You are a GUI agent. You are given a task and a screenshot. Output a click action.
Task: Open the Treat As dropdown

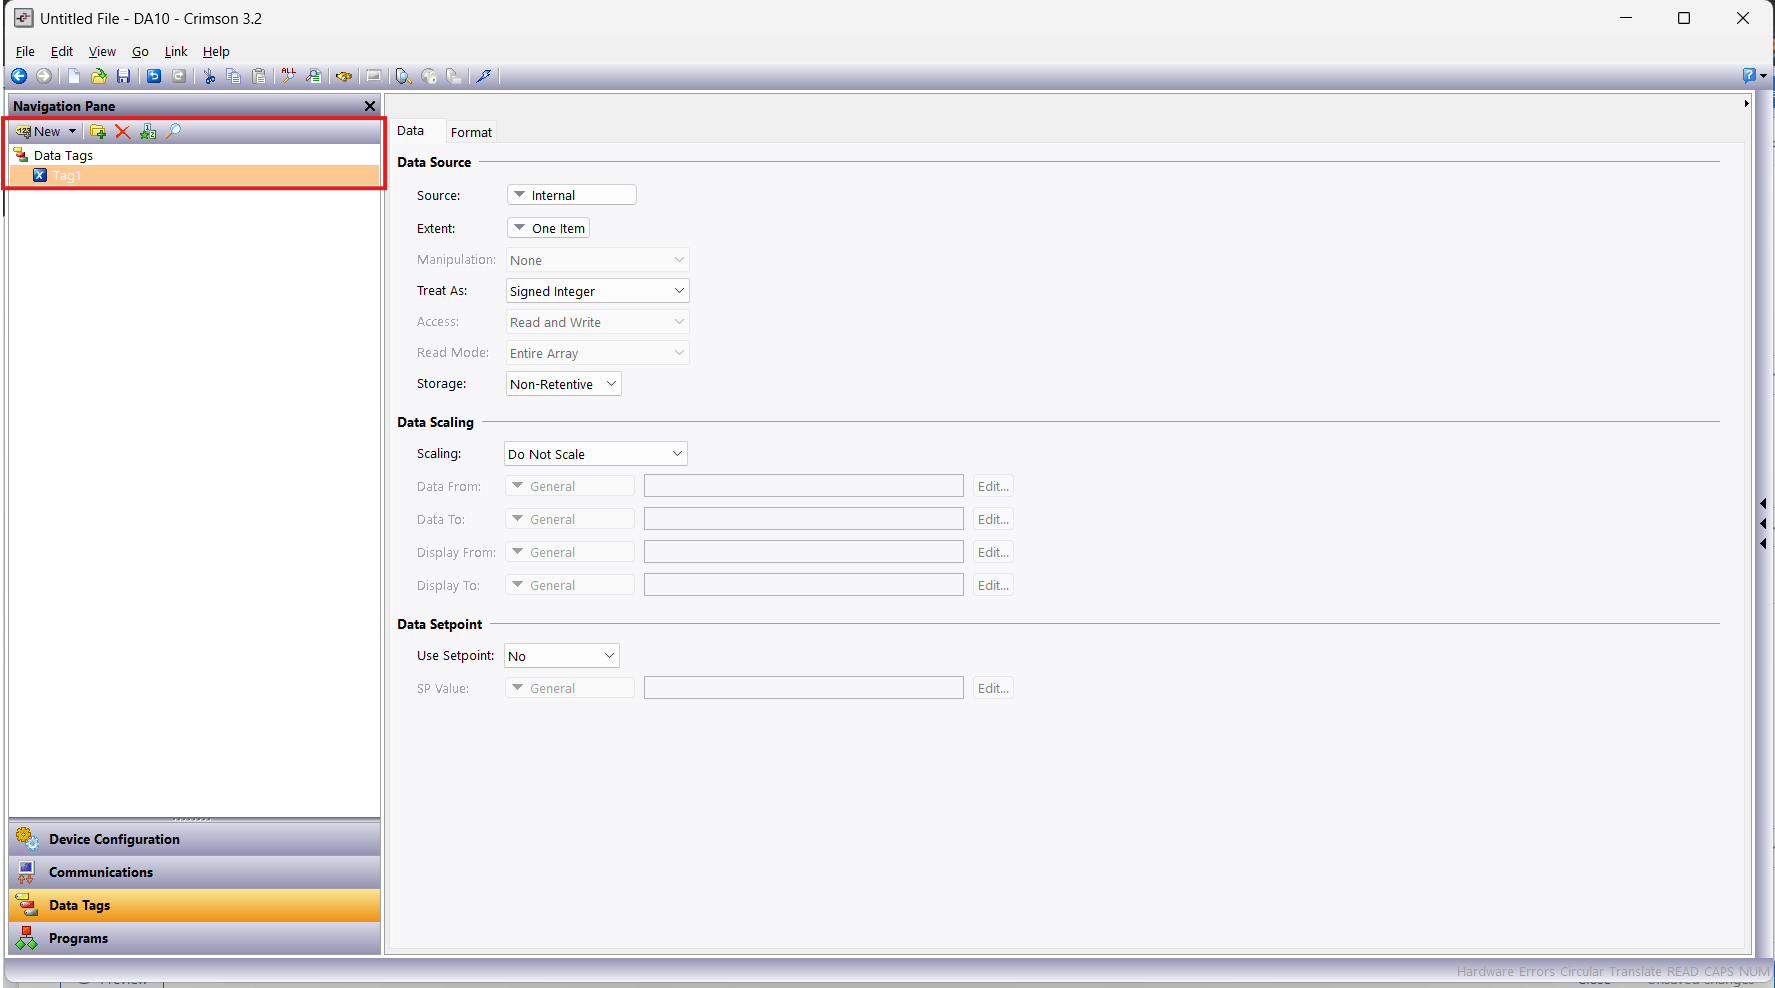click(x=597, y=291)
